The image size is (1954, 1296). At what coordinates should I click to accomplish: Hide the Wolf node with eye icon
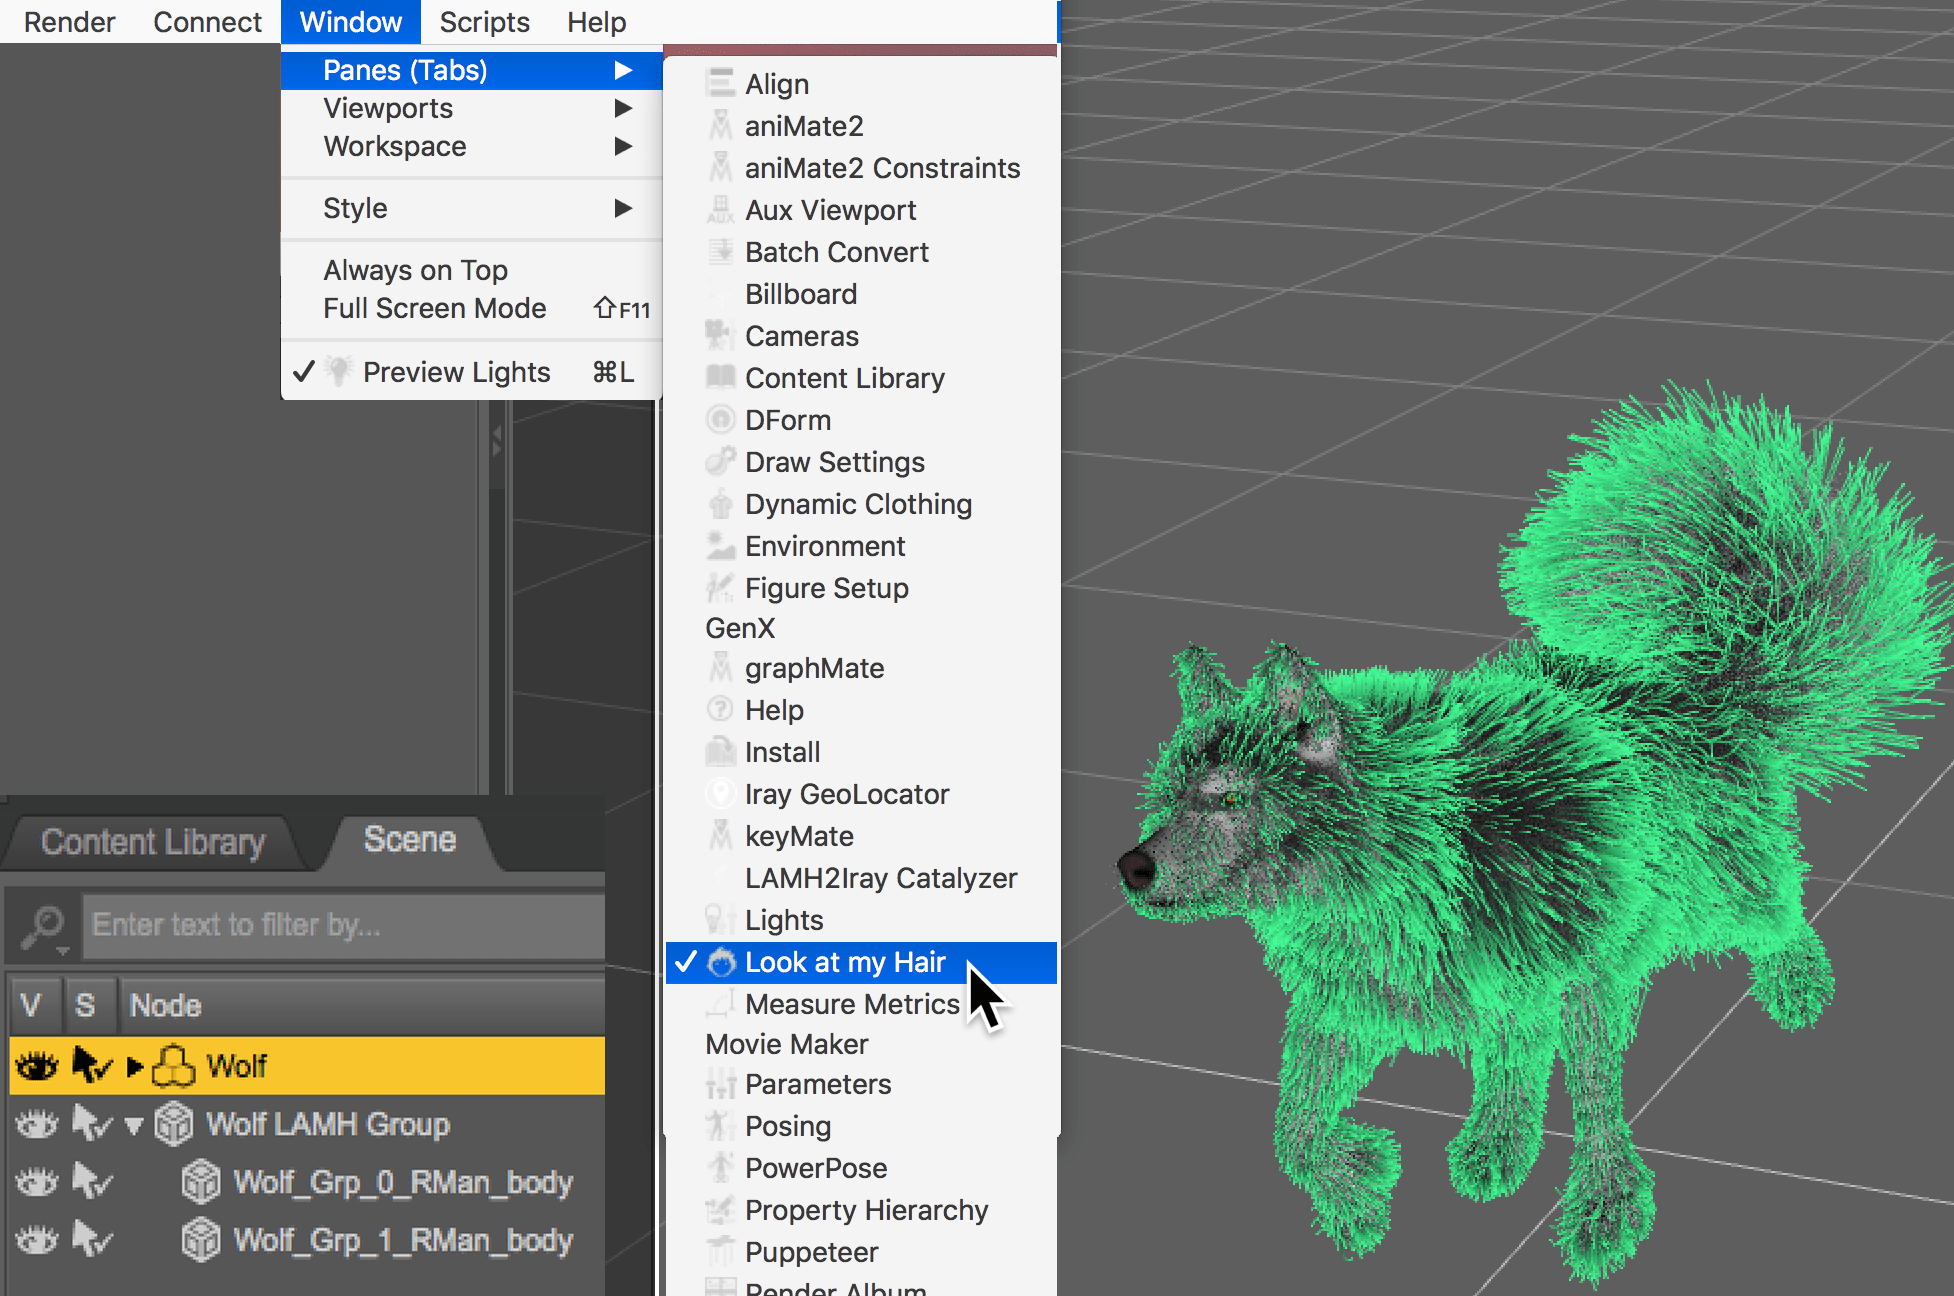(37, 1066)
